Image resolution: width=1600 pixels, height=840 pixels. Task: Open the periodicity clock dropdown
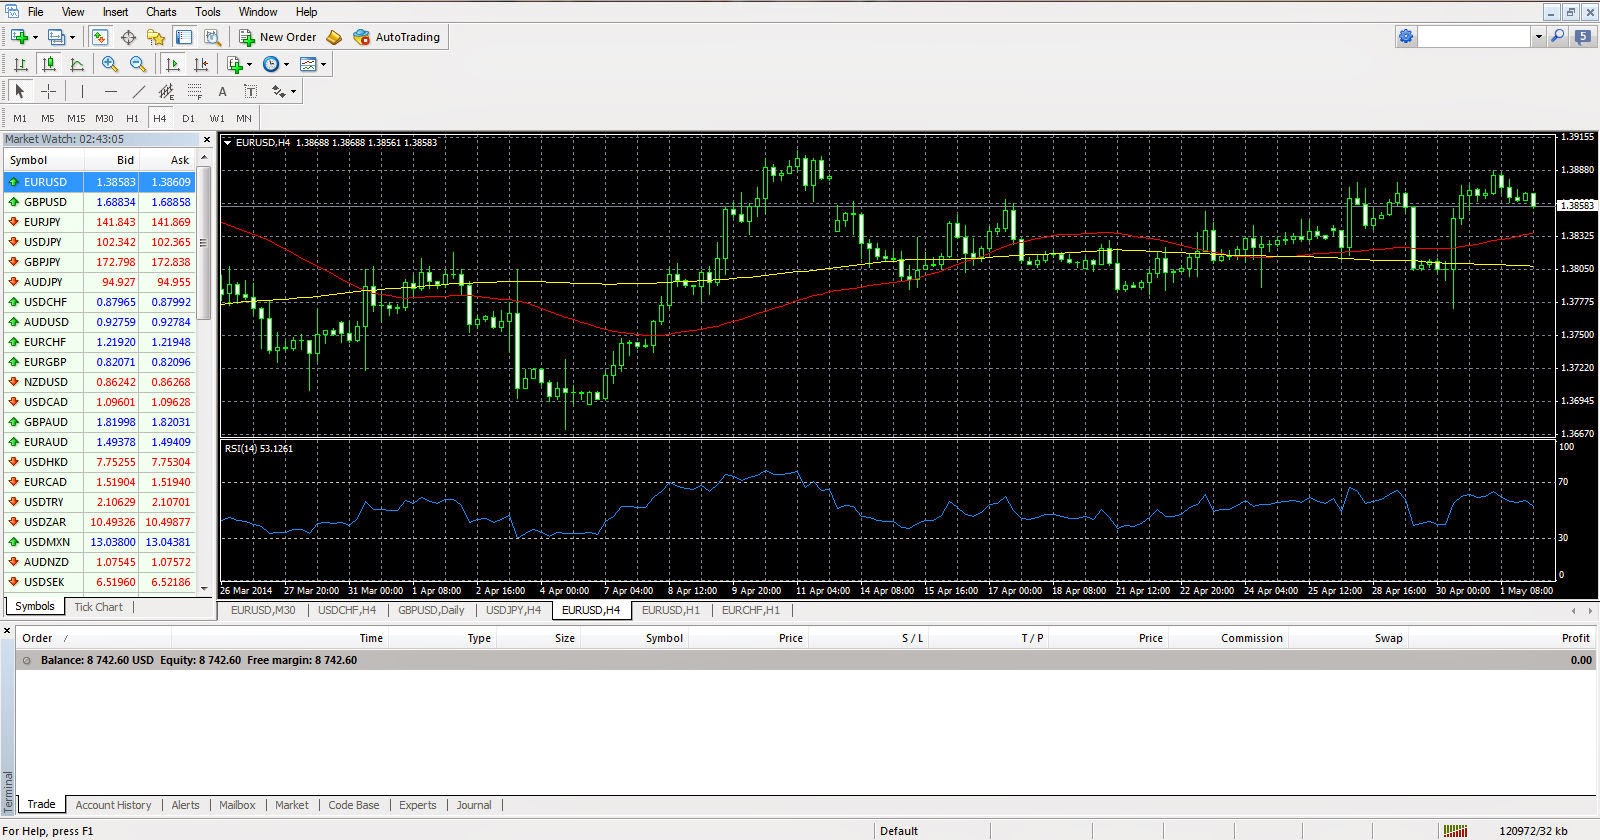(x=276, y=64)
